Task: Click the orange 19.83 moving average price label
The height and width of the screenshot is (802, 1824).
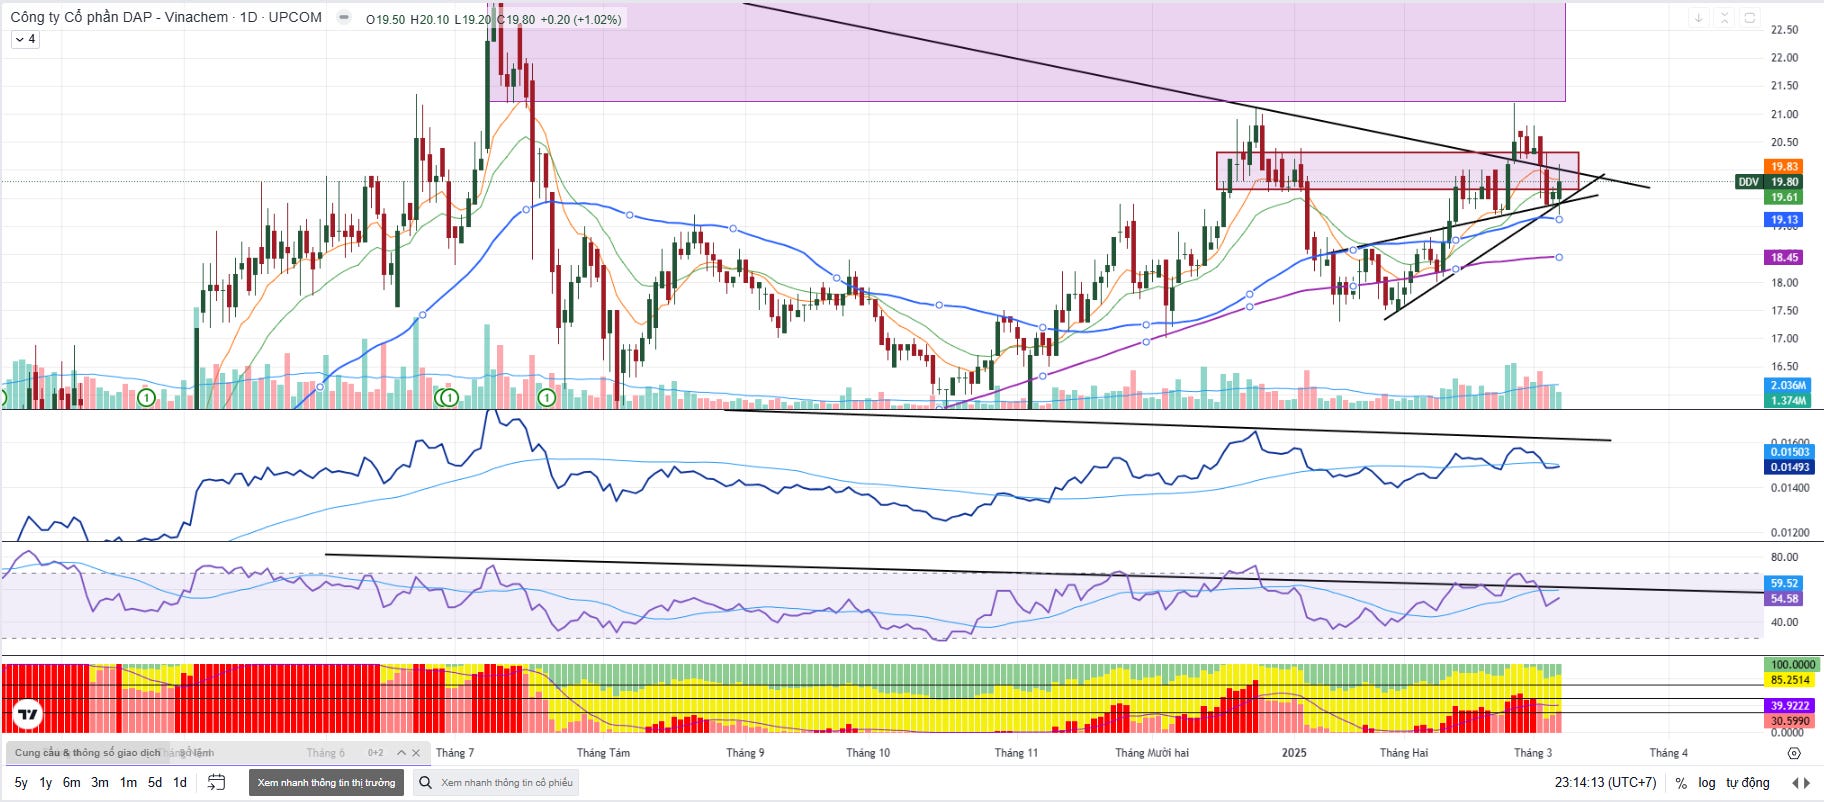Action: [x=1784, y=166]
